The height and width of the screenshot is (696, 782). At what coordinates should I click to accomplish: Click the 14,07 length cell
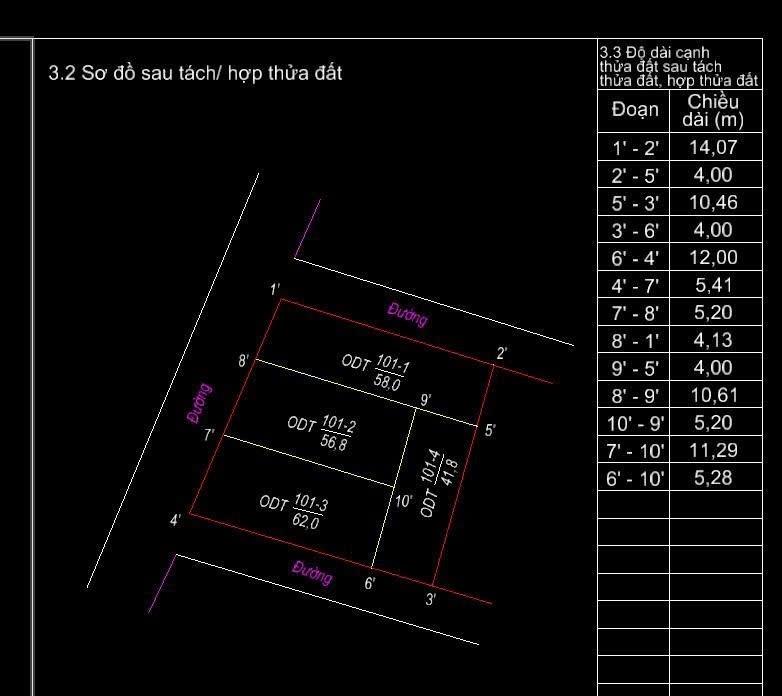point(713,148)
